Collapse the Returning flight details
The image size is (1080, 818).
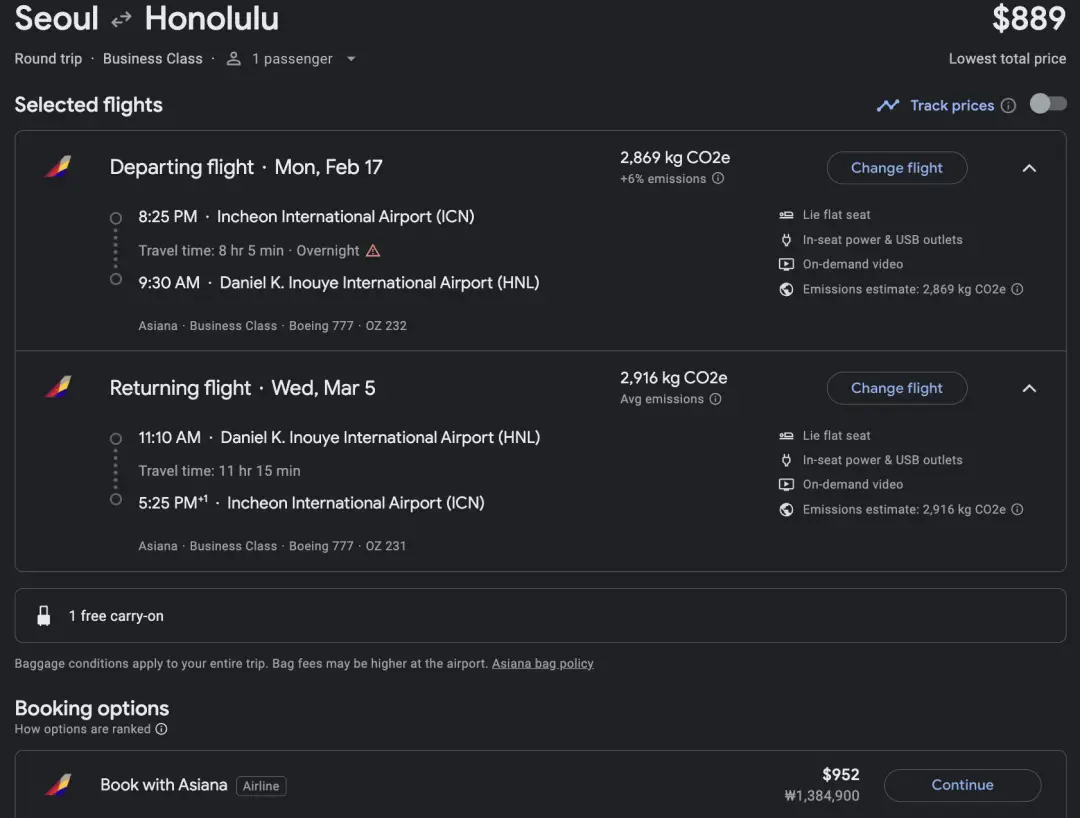(1029, 388)
